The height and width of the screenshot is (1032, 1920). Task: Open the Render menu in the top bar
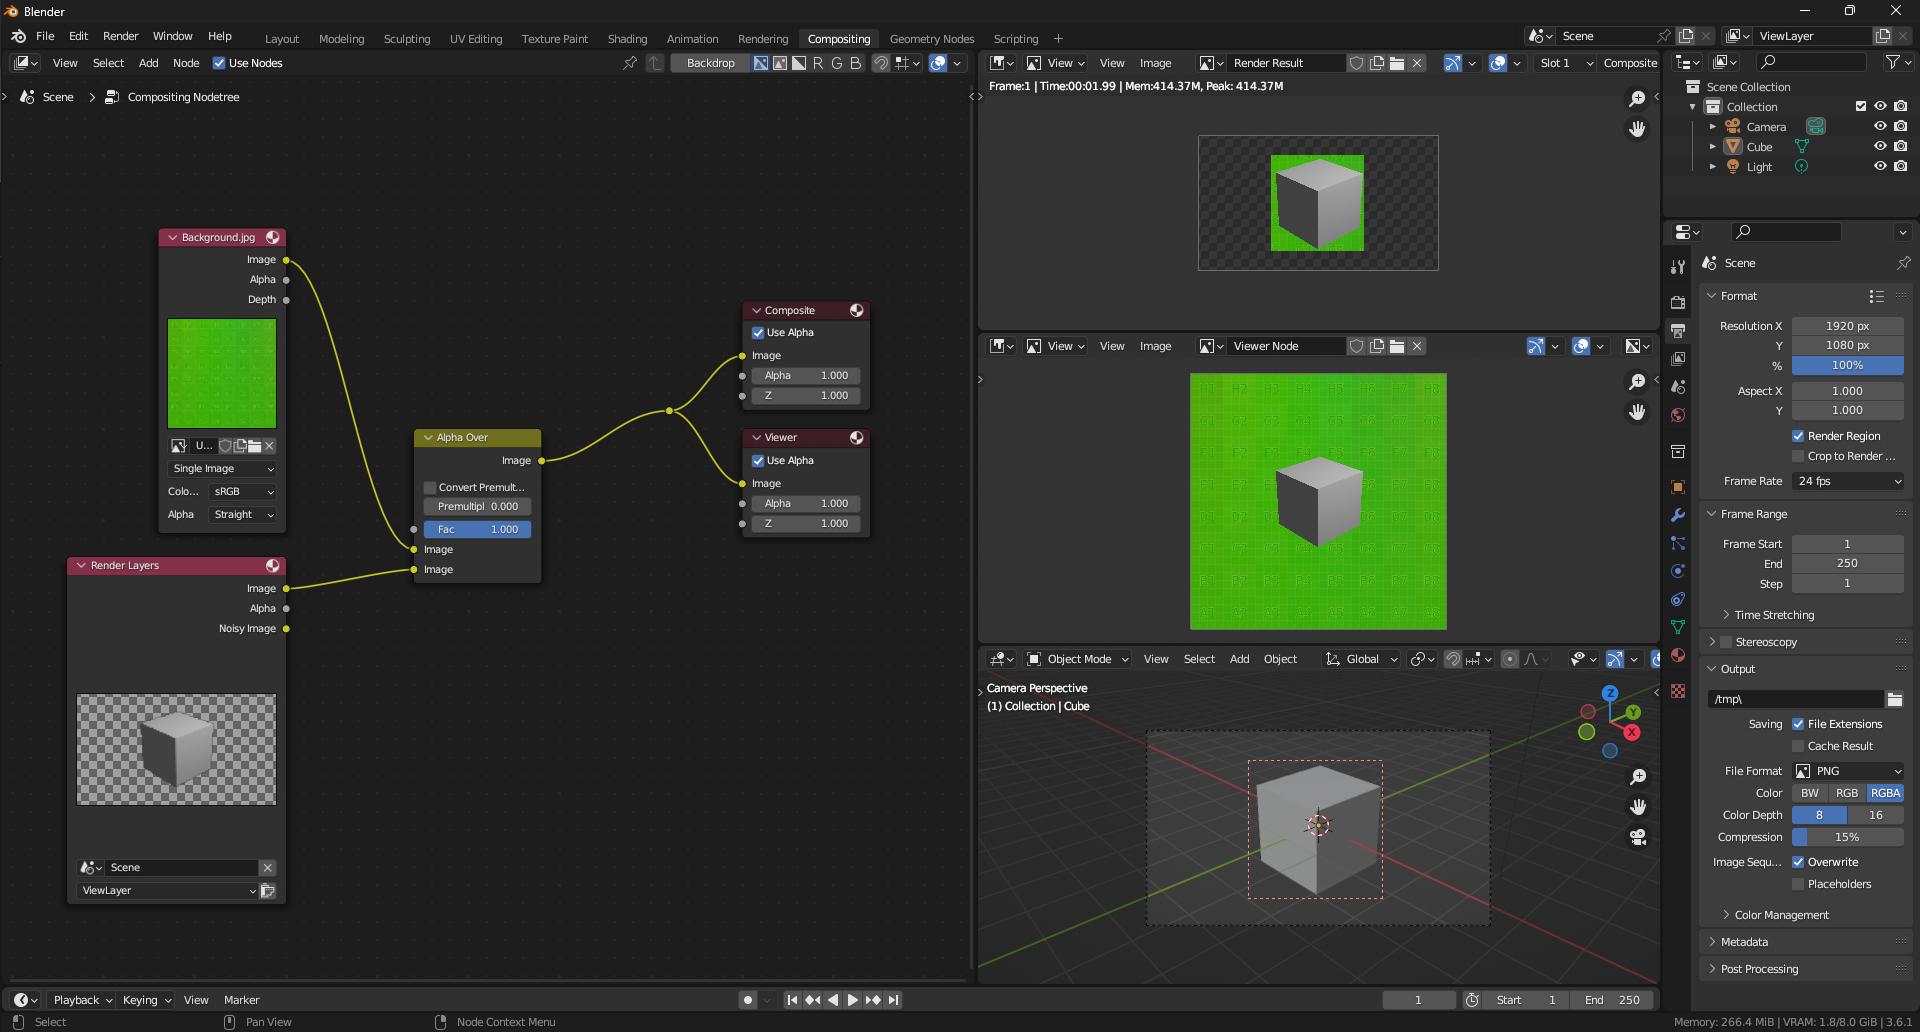pyautogui.click(x=120, y=36)
